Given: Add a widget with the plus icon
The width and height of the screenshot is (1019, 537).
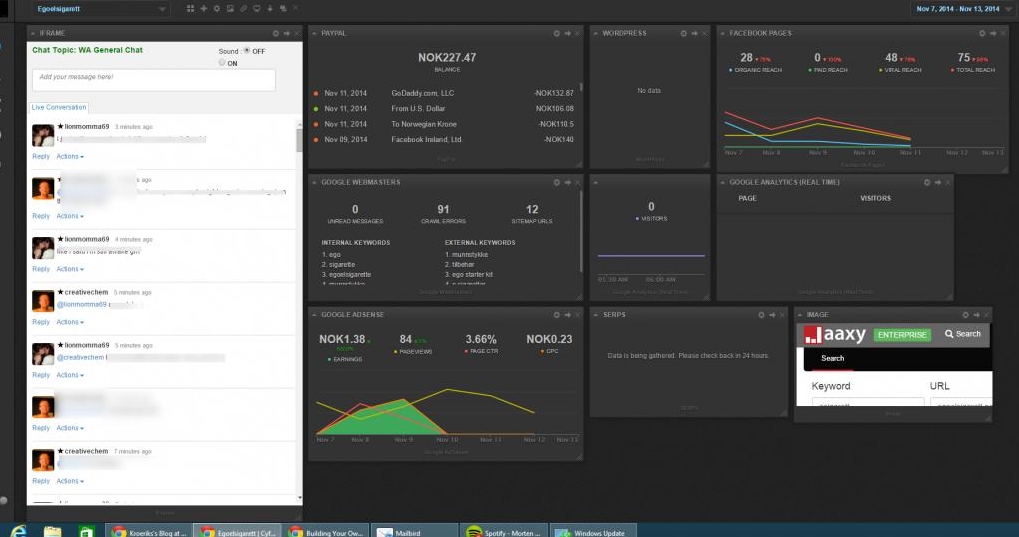Looking at the screenshot, I should (x=203, y=8).
